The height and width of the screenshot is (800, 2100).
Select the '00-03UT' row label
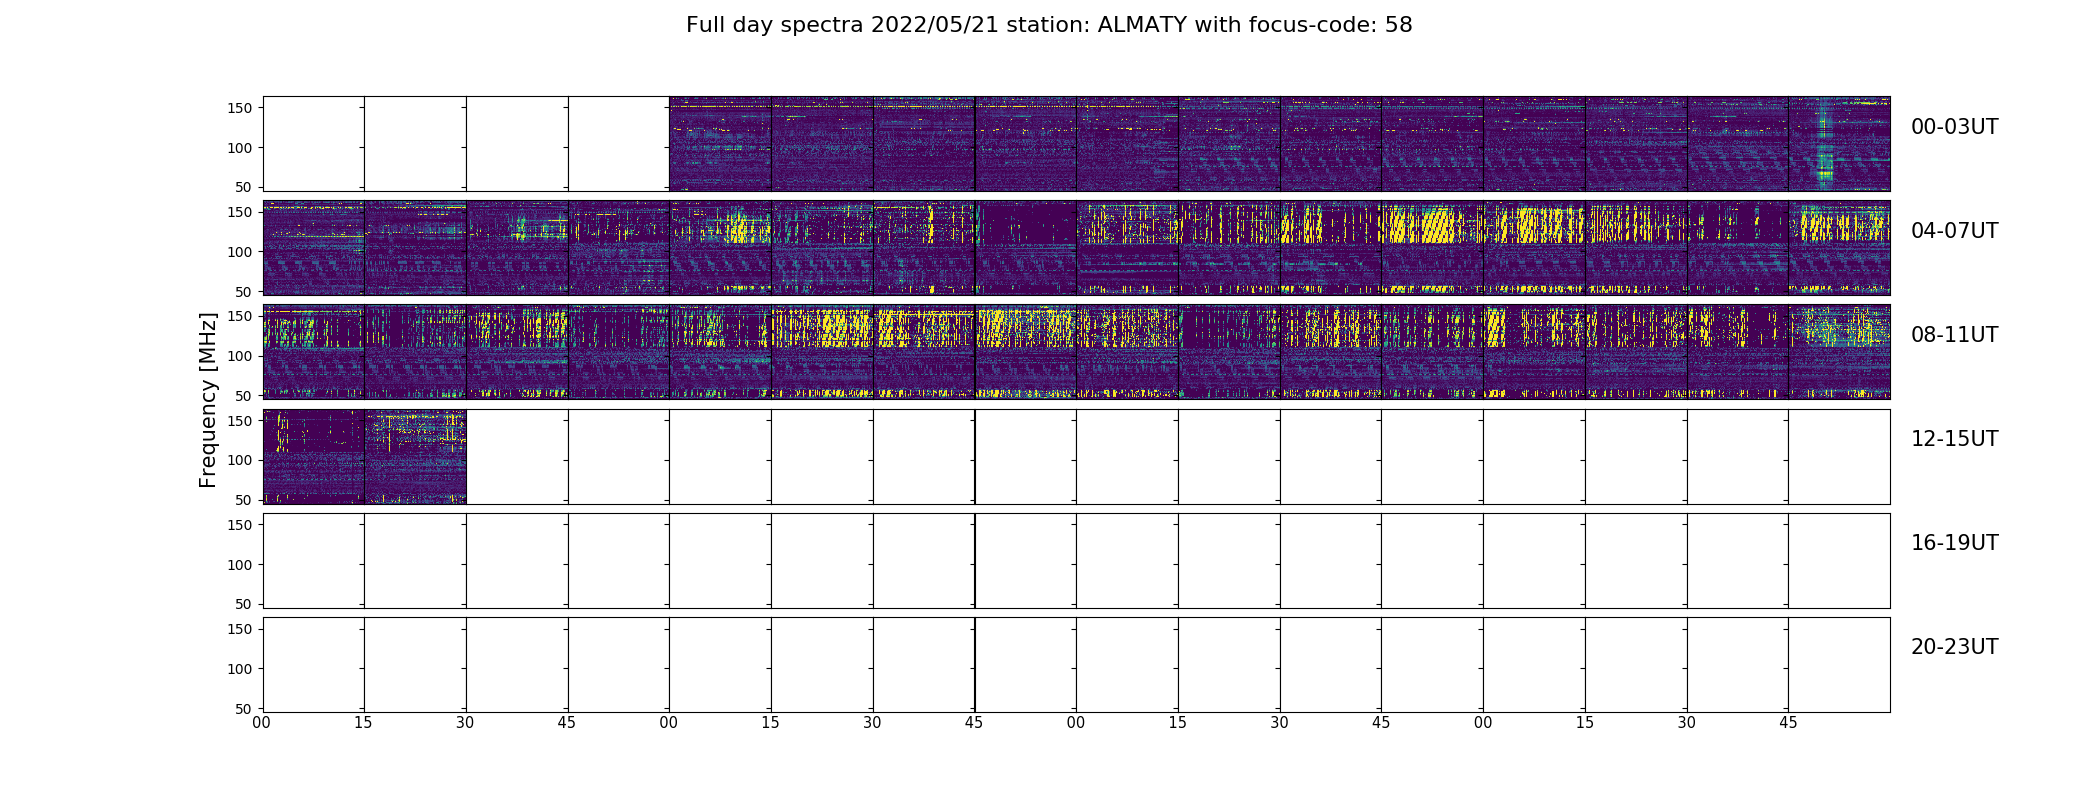(x=1954, y=127)
